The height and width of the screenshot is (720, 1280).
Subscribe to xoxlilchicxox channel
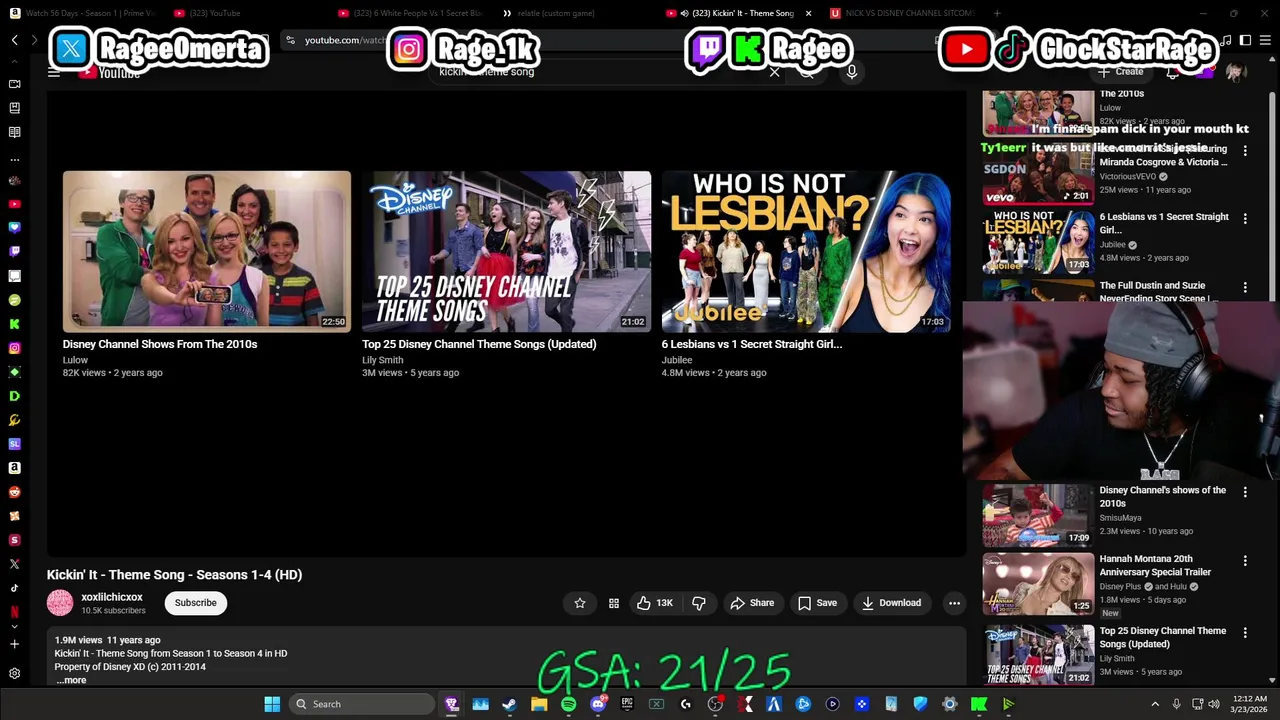(x=196, y=603)
